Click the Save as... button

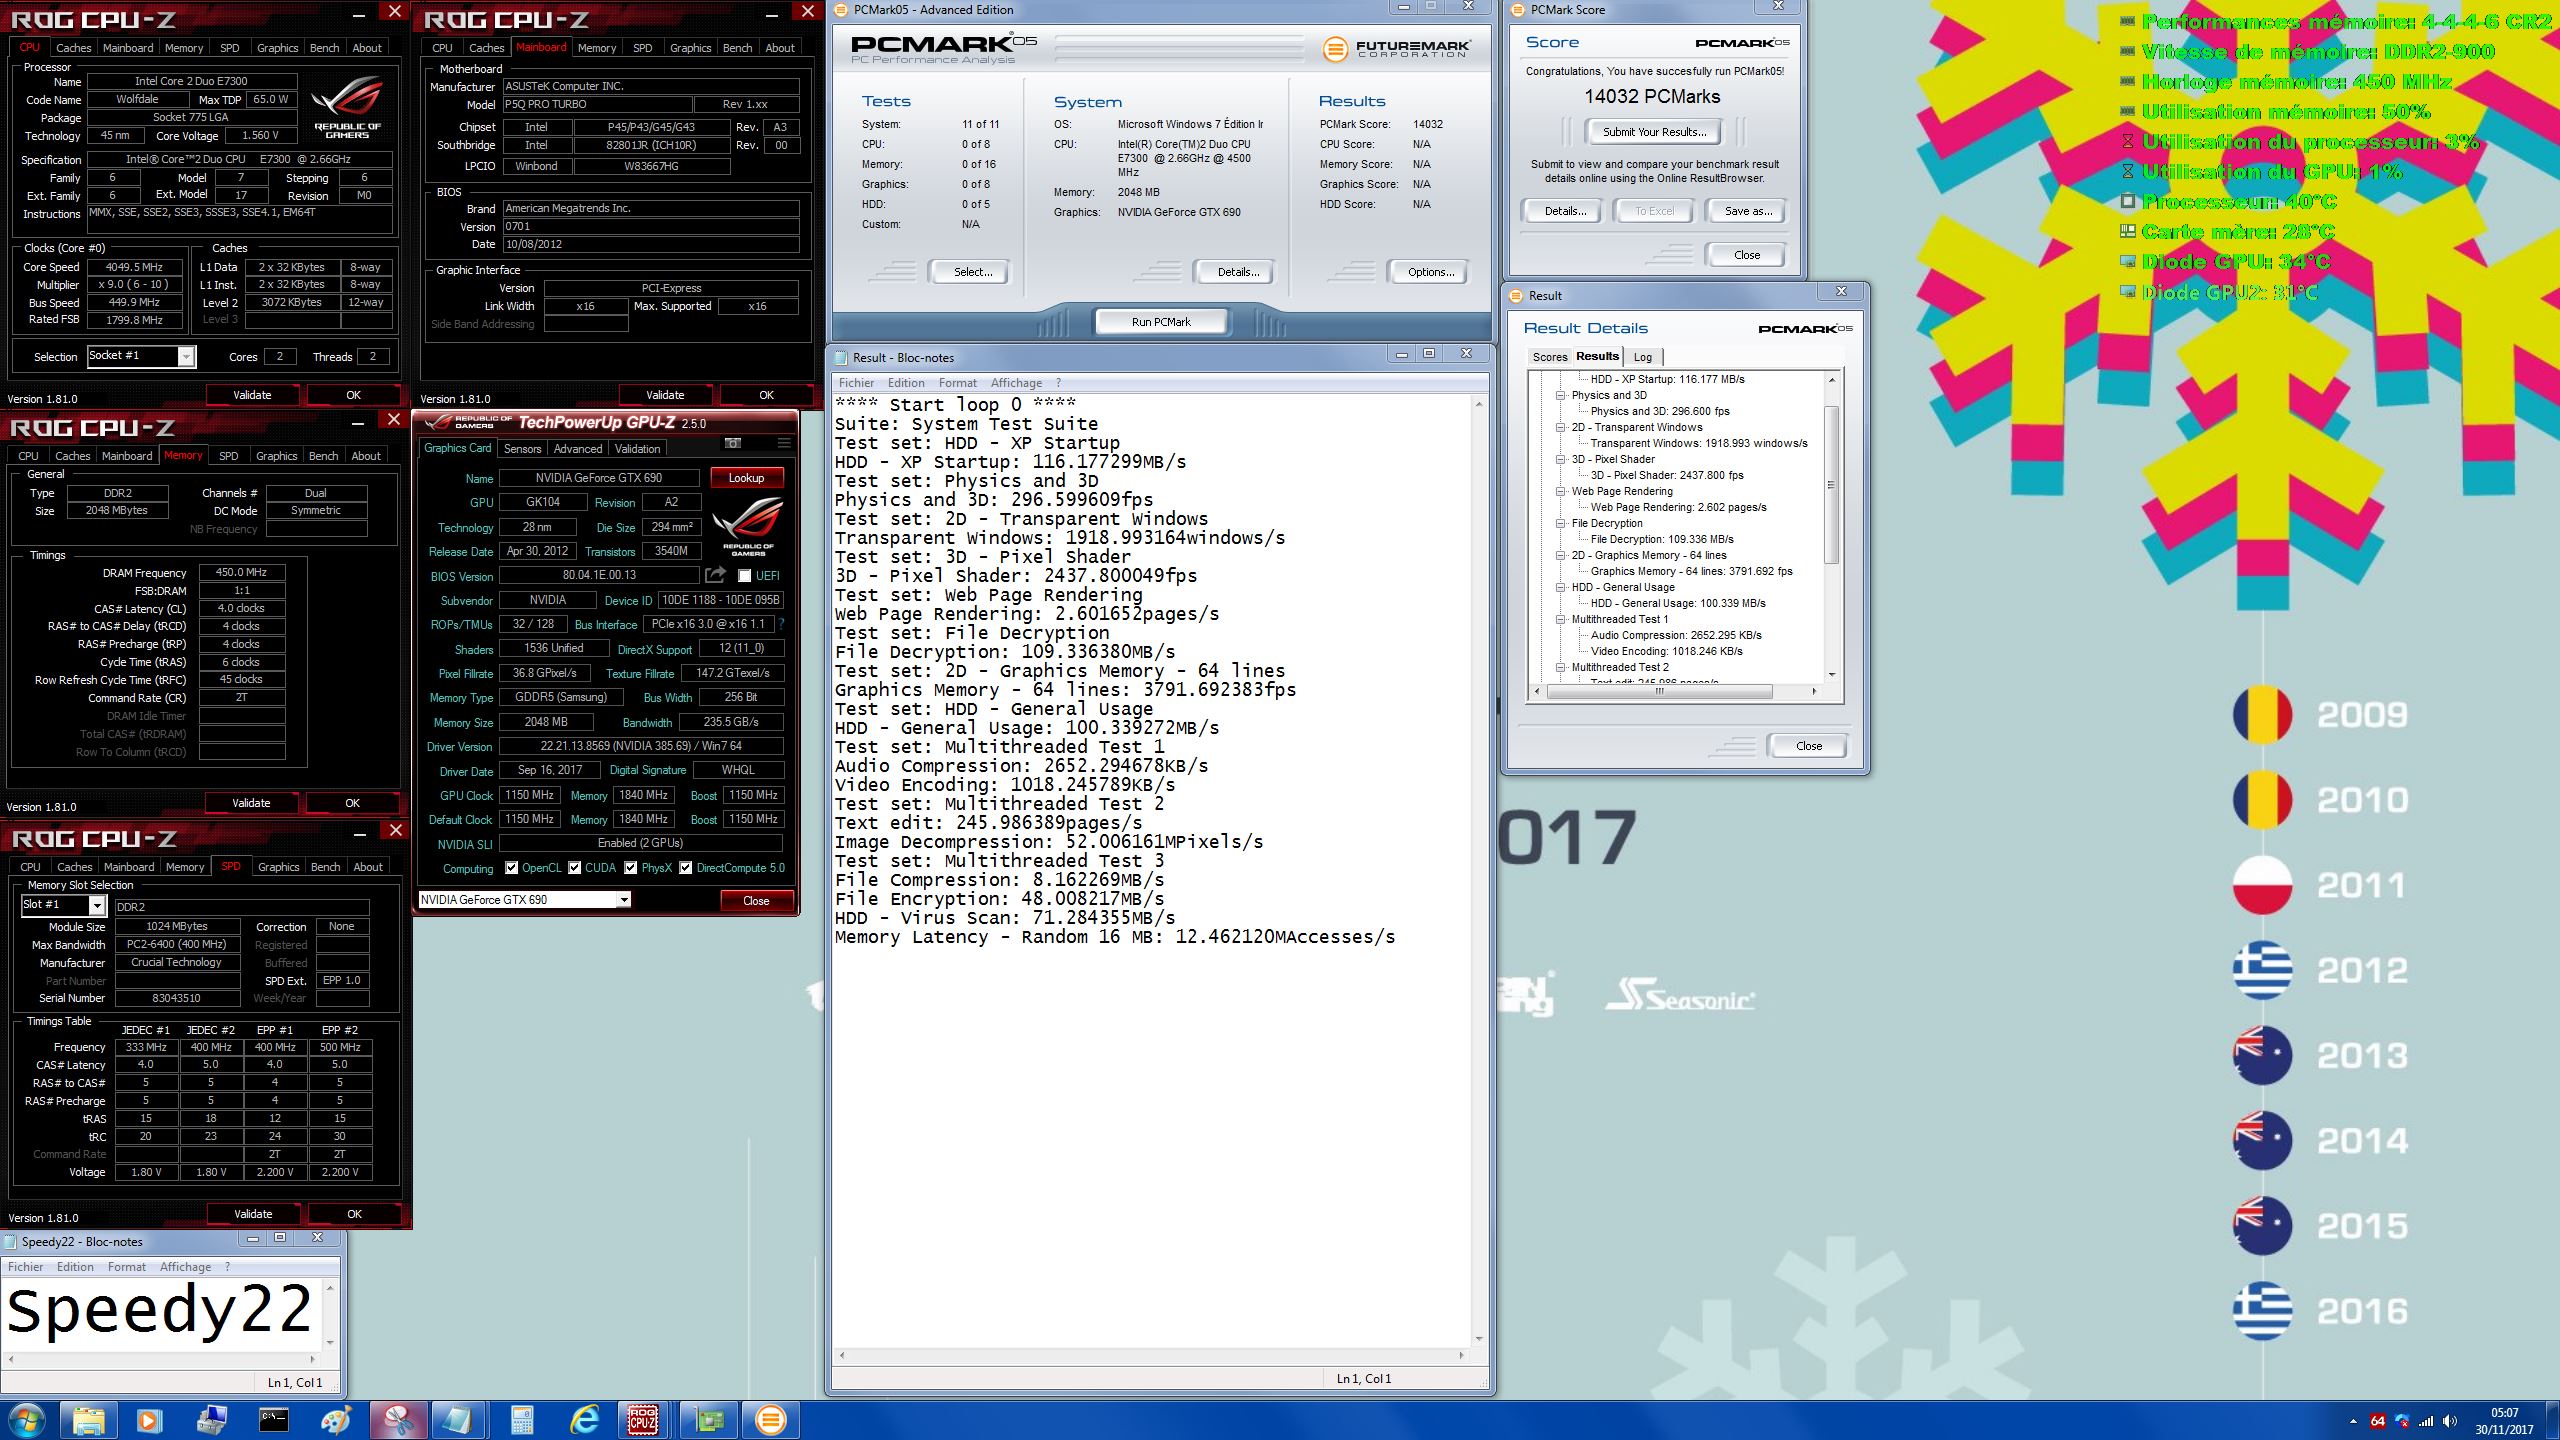1748,211
